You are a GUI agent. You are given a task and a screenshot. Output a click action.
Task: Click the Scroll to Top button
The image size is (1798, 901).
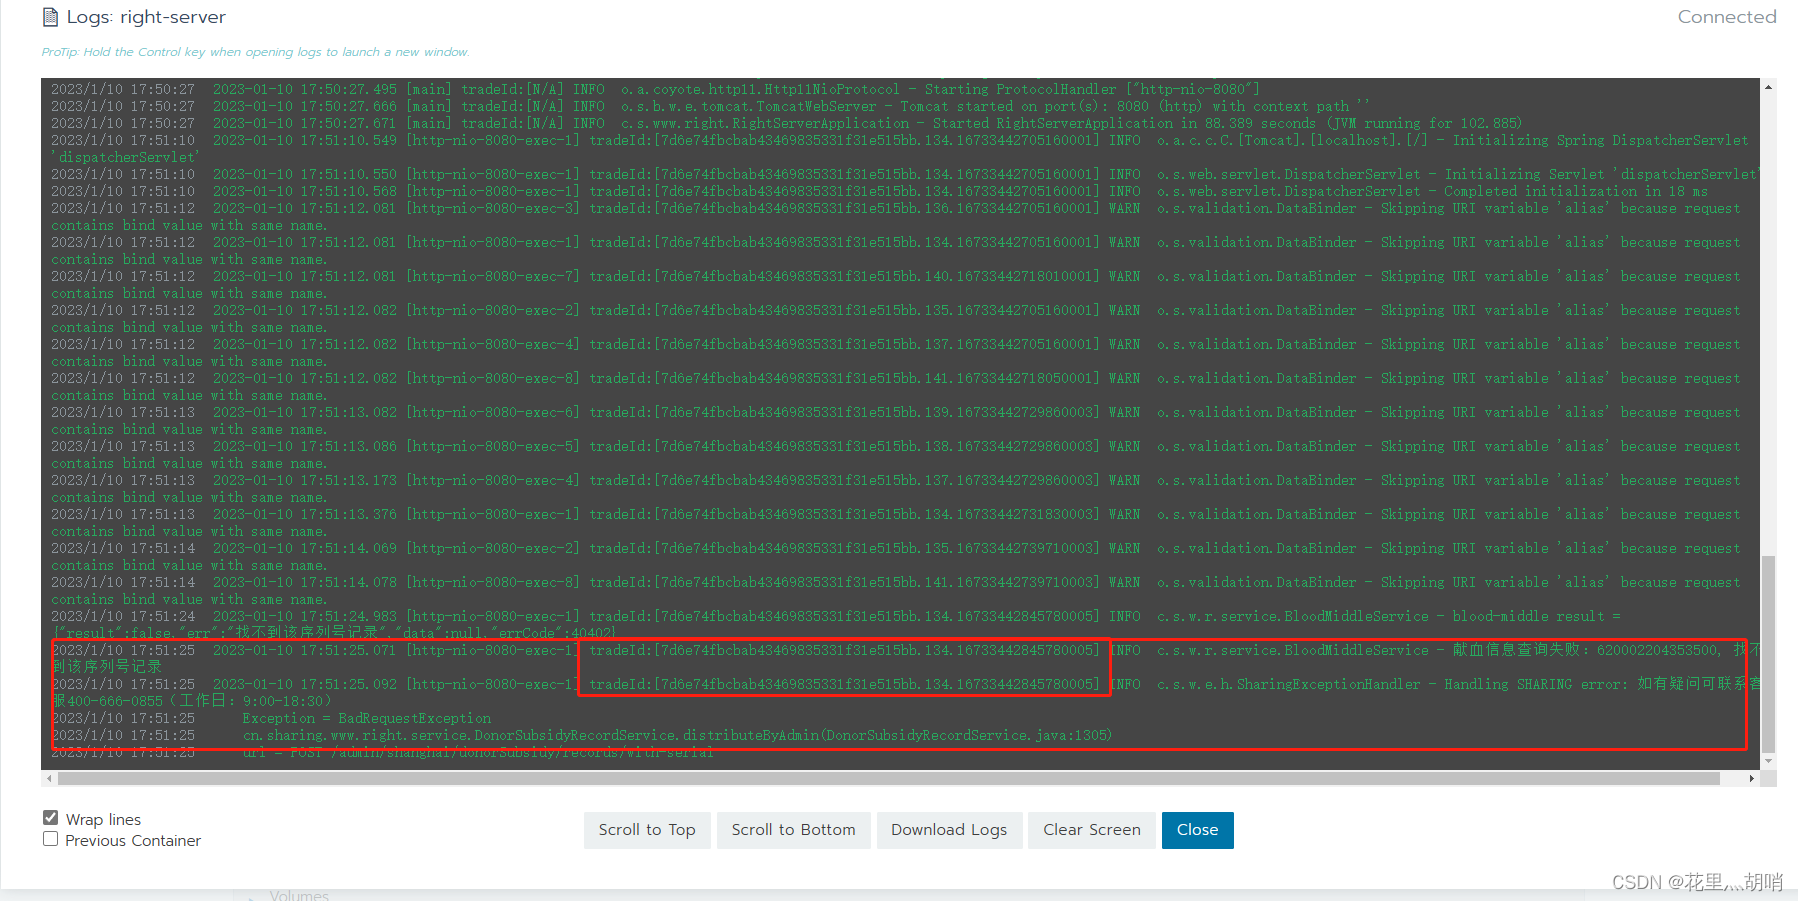click(x=647, y=830)
